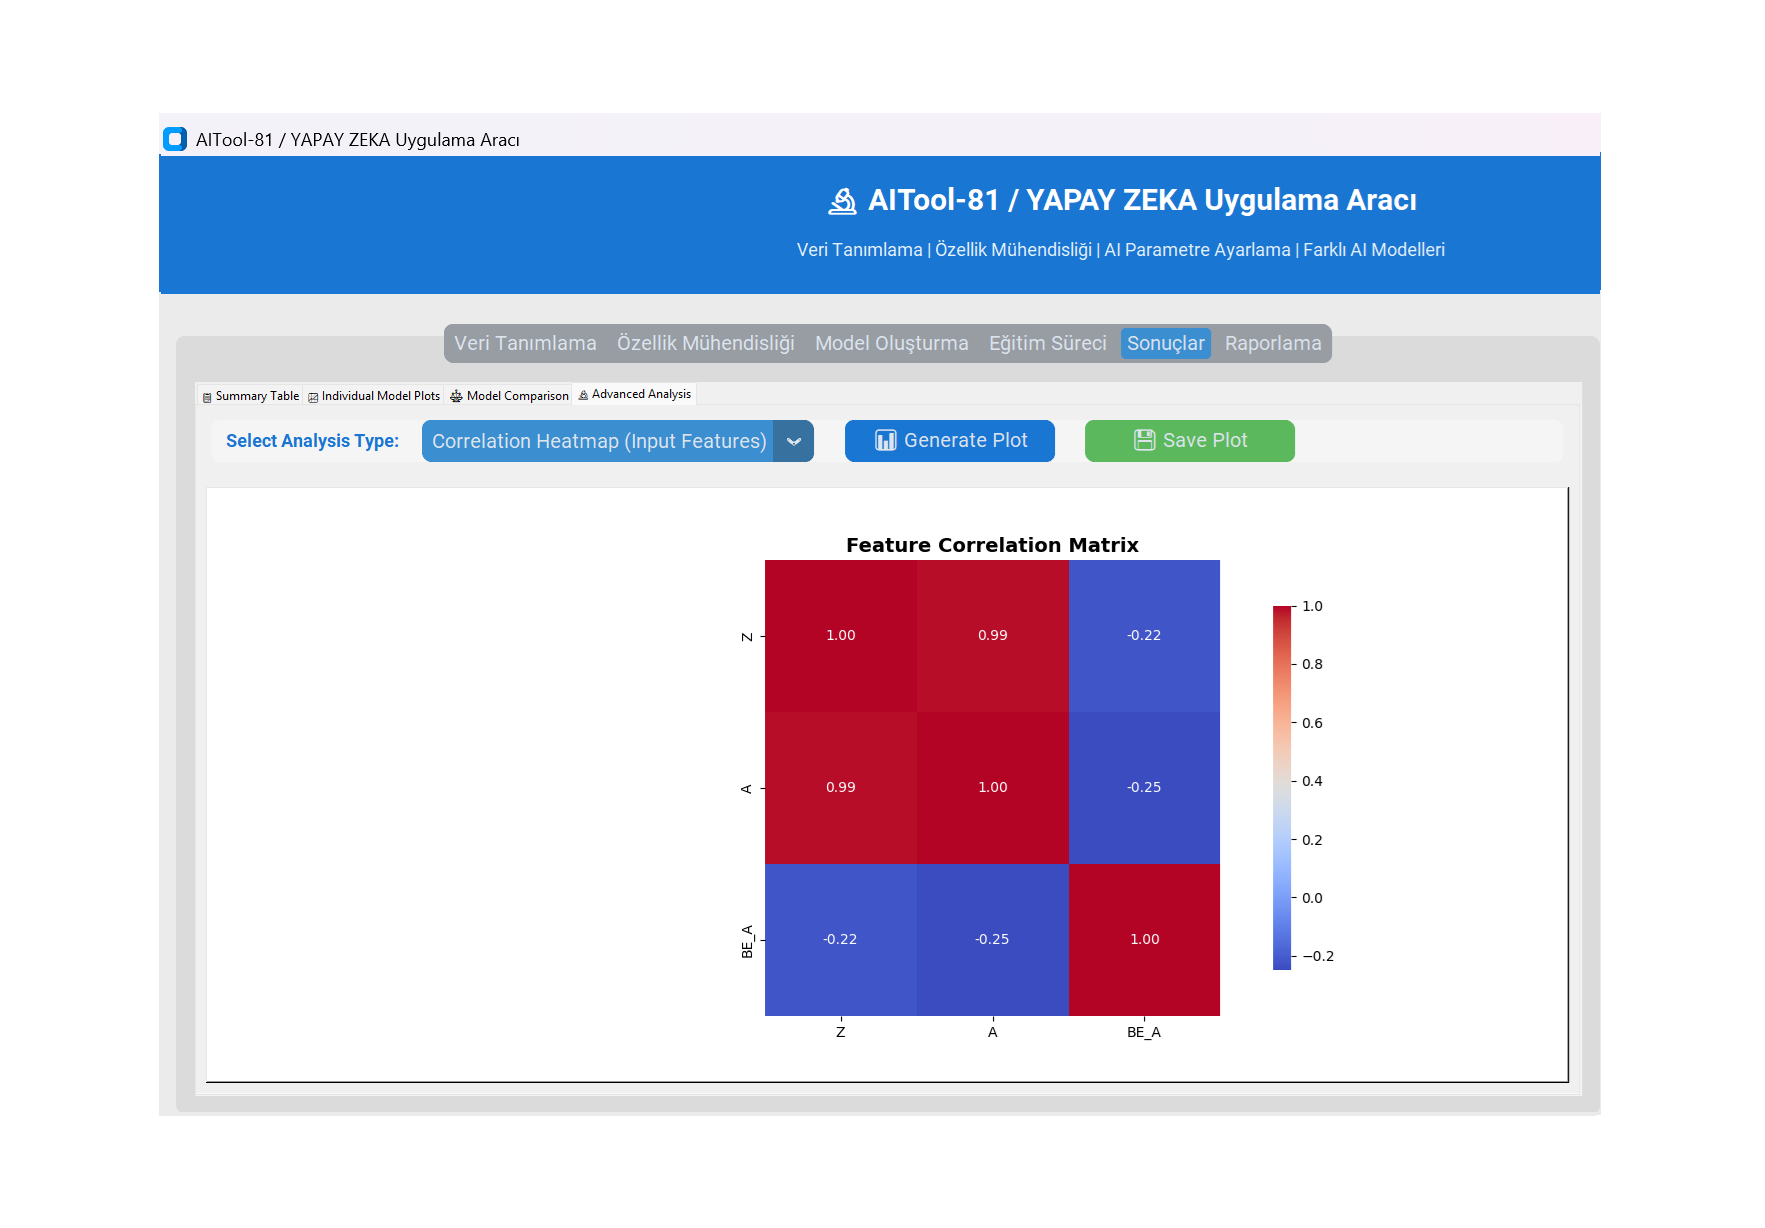Expand the analysis type dropdown arrow
Screen dimensions: 1765x1228
tap(794, 441)
